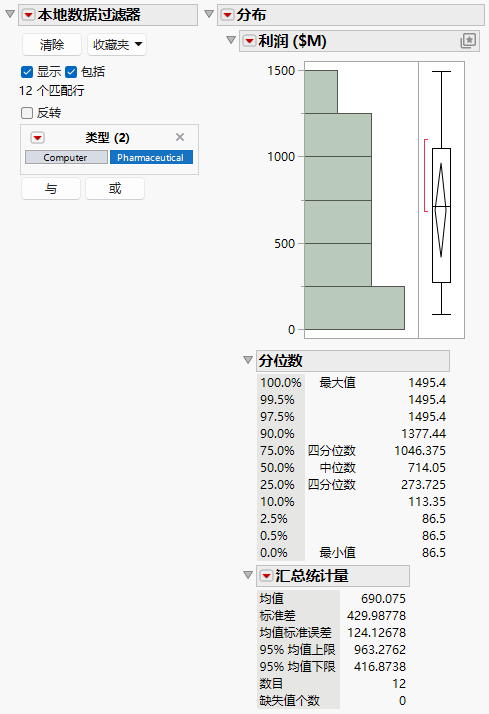The width and height of the screenshot is (489, 714).
Task: Click the 清除 button
Action: point(52,45)
